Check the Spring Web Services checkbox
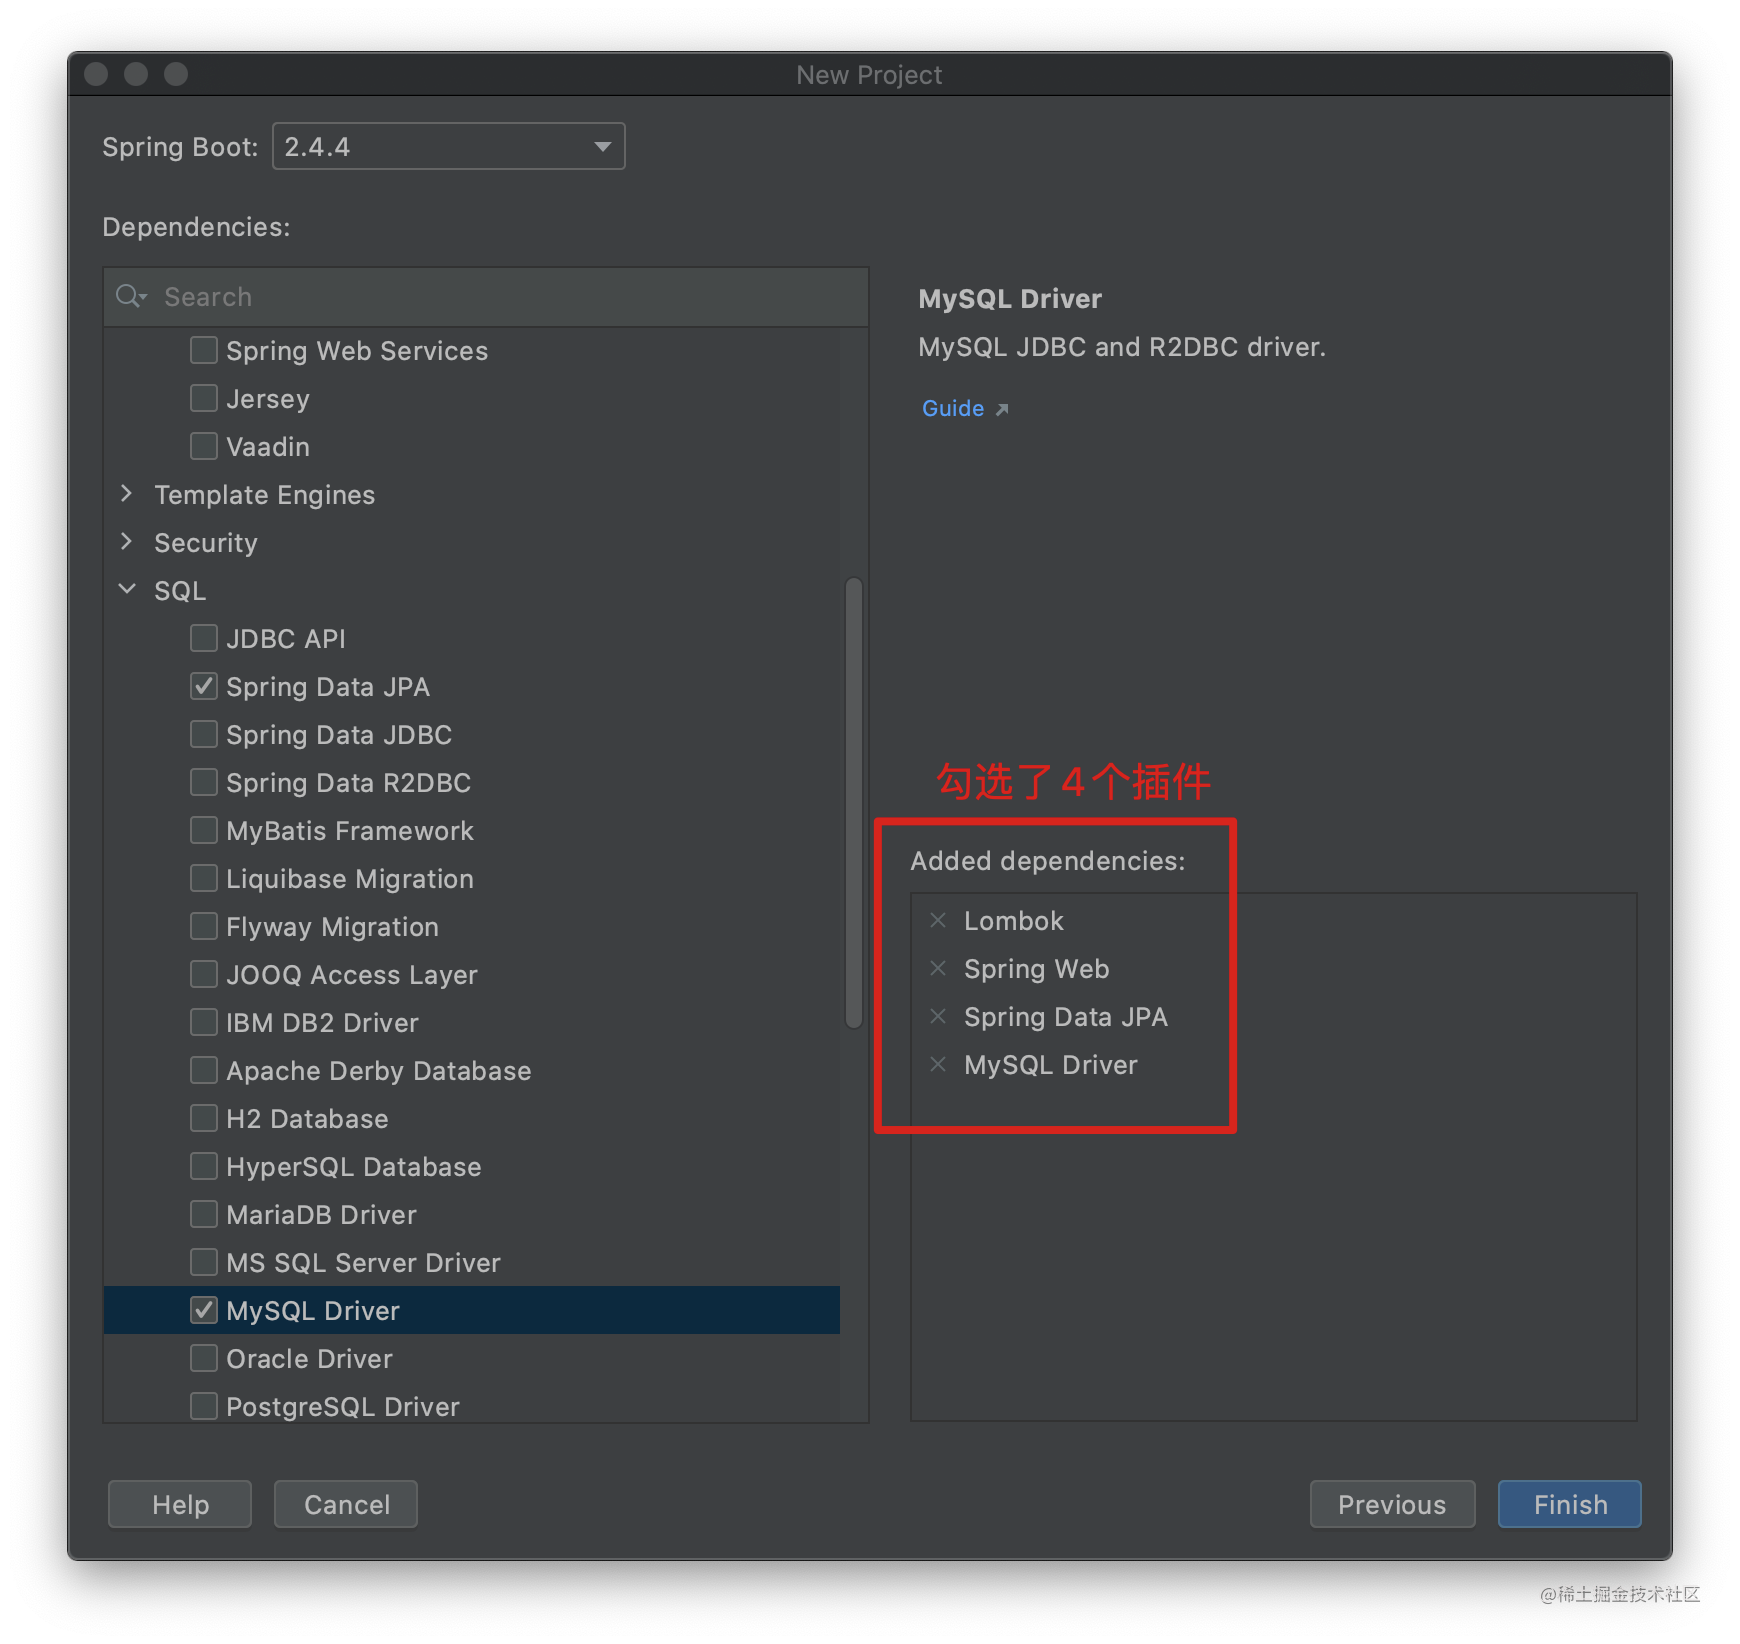Screen dimensions: 1740x1644 pos(204,350)
